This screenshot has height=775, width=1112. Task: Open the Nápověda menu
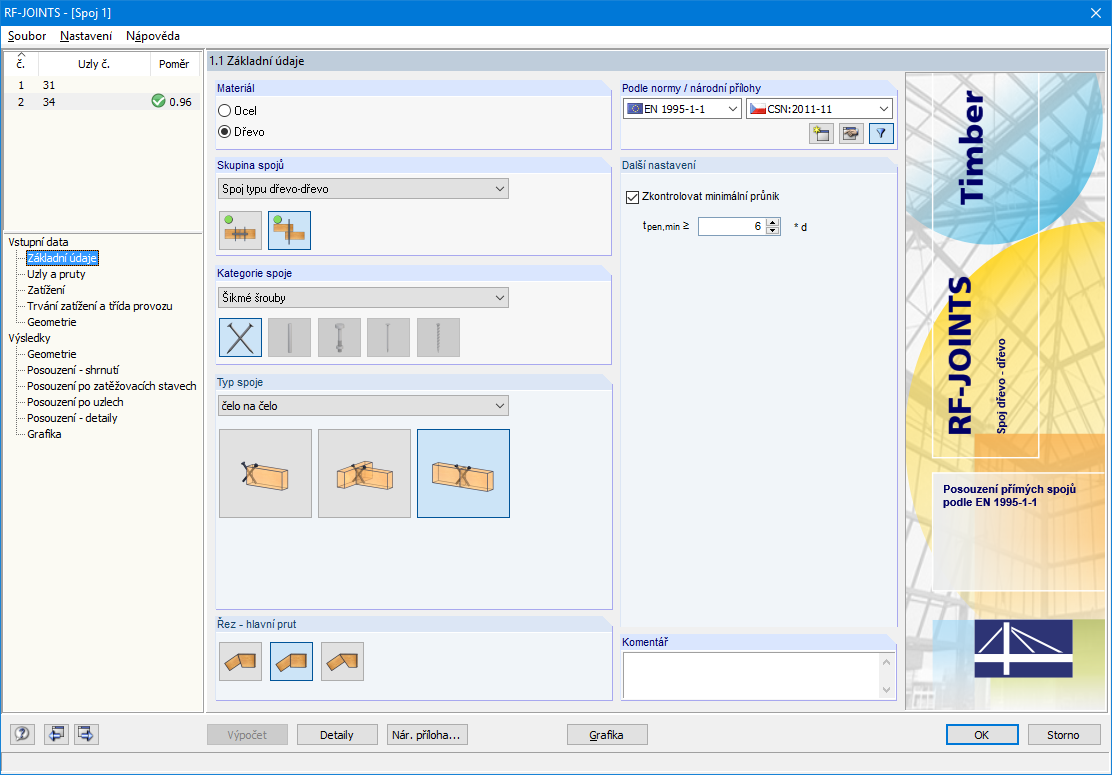[152, 36]
